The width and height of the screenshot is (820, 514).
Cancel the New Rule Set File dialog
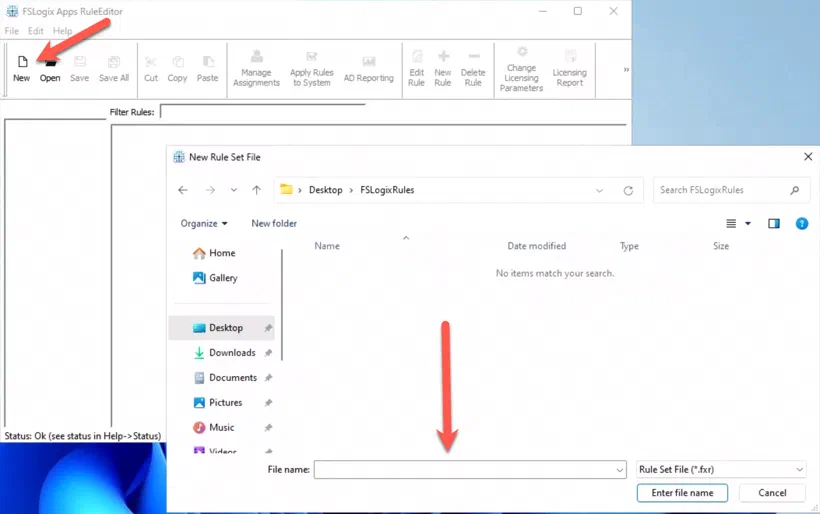[772, 493]
